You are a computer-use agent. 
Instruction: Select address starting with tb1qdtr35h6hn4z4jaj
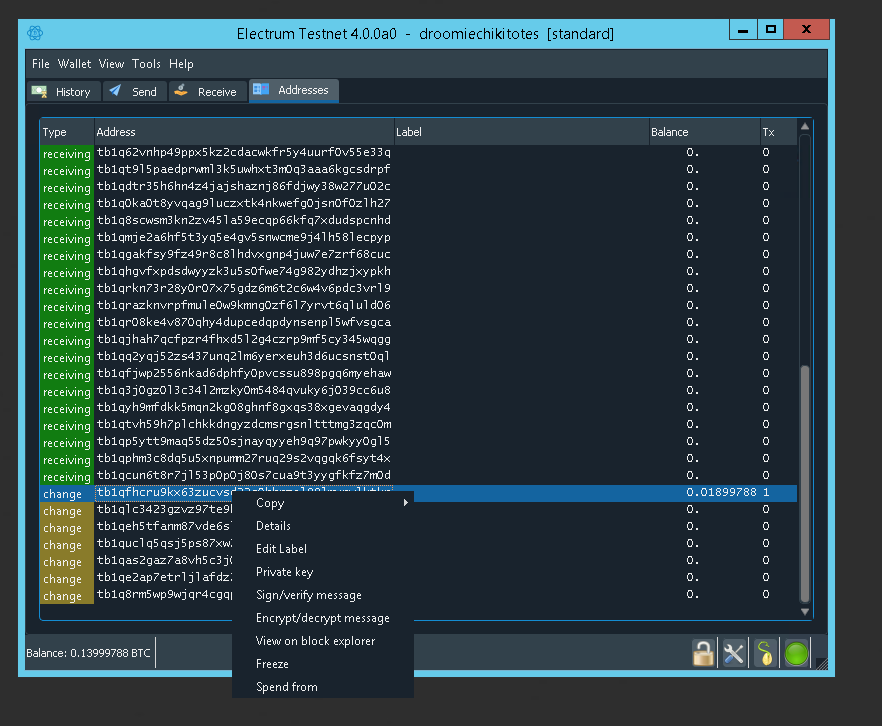[244, 186]
